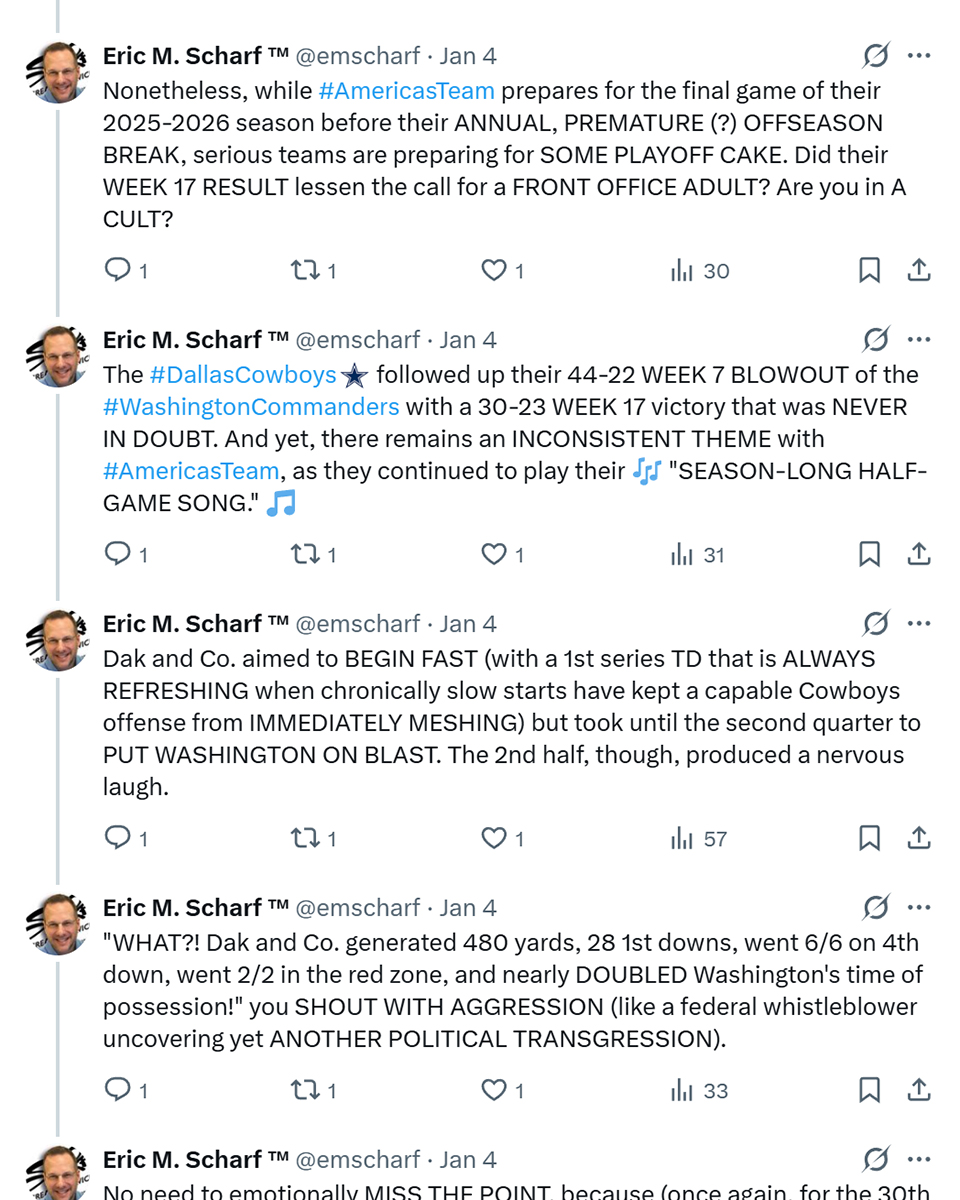Share the playoff cake tweet

919,270
